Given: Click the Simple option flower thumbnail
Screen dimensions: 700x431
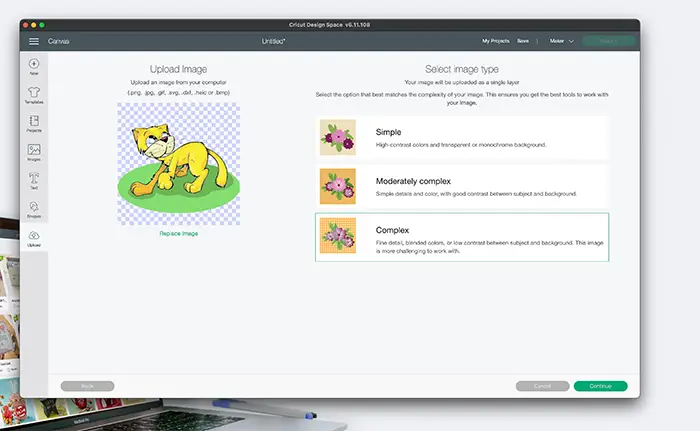Looking at the screenshot, I should 338,137.
